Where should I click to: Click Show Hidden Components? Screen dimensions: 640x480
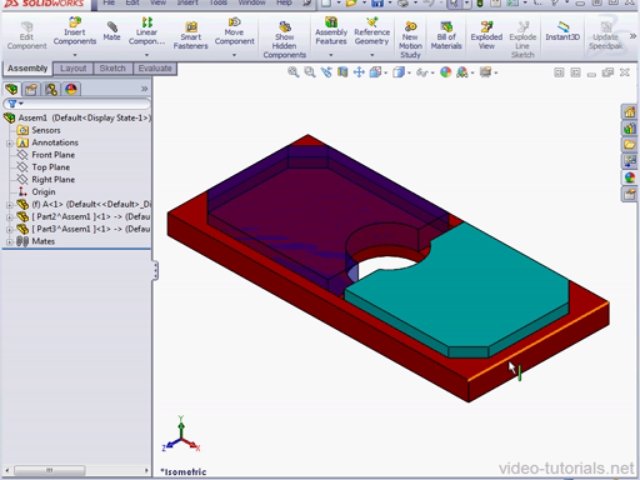click(x=284, y=40)
